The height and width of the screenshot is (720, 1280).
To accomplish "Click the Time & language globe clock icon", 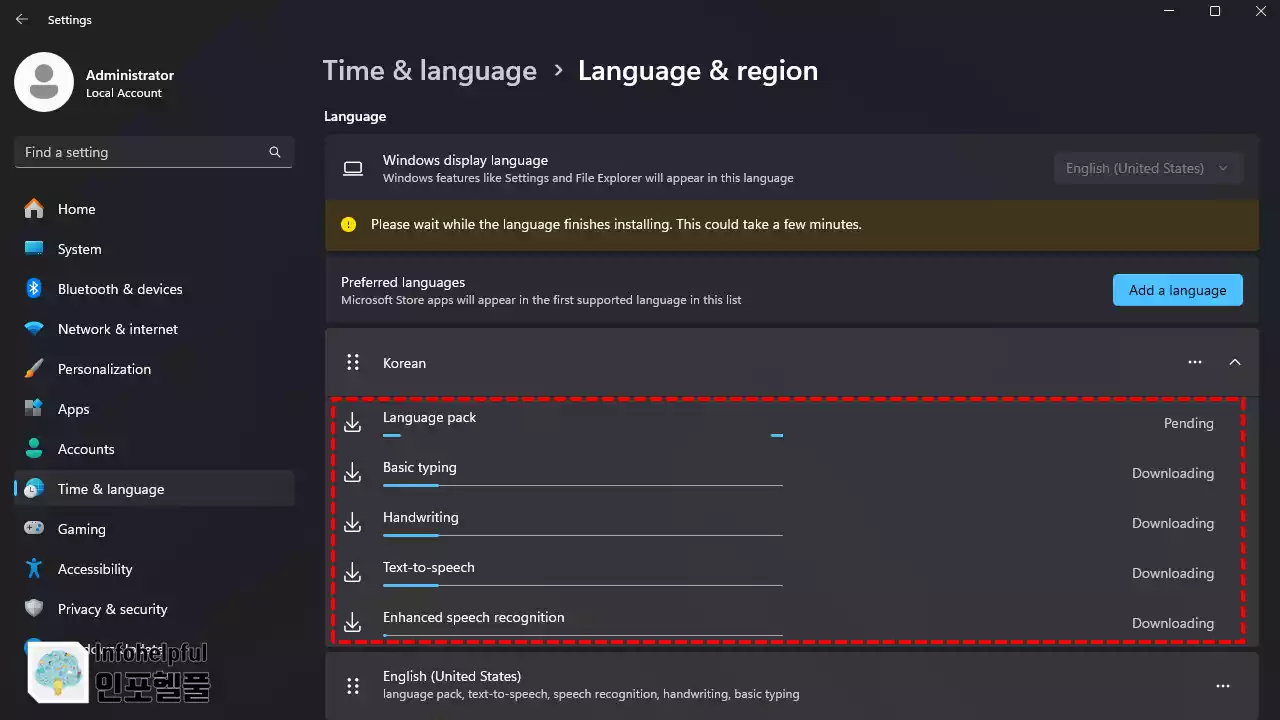I will tap(34, 489).
